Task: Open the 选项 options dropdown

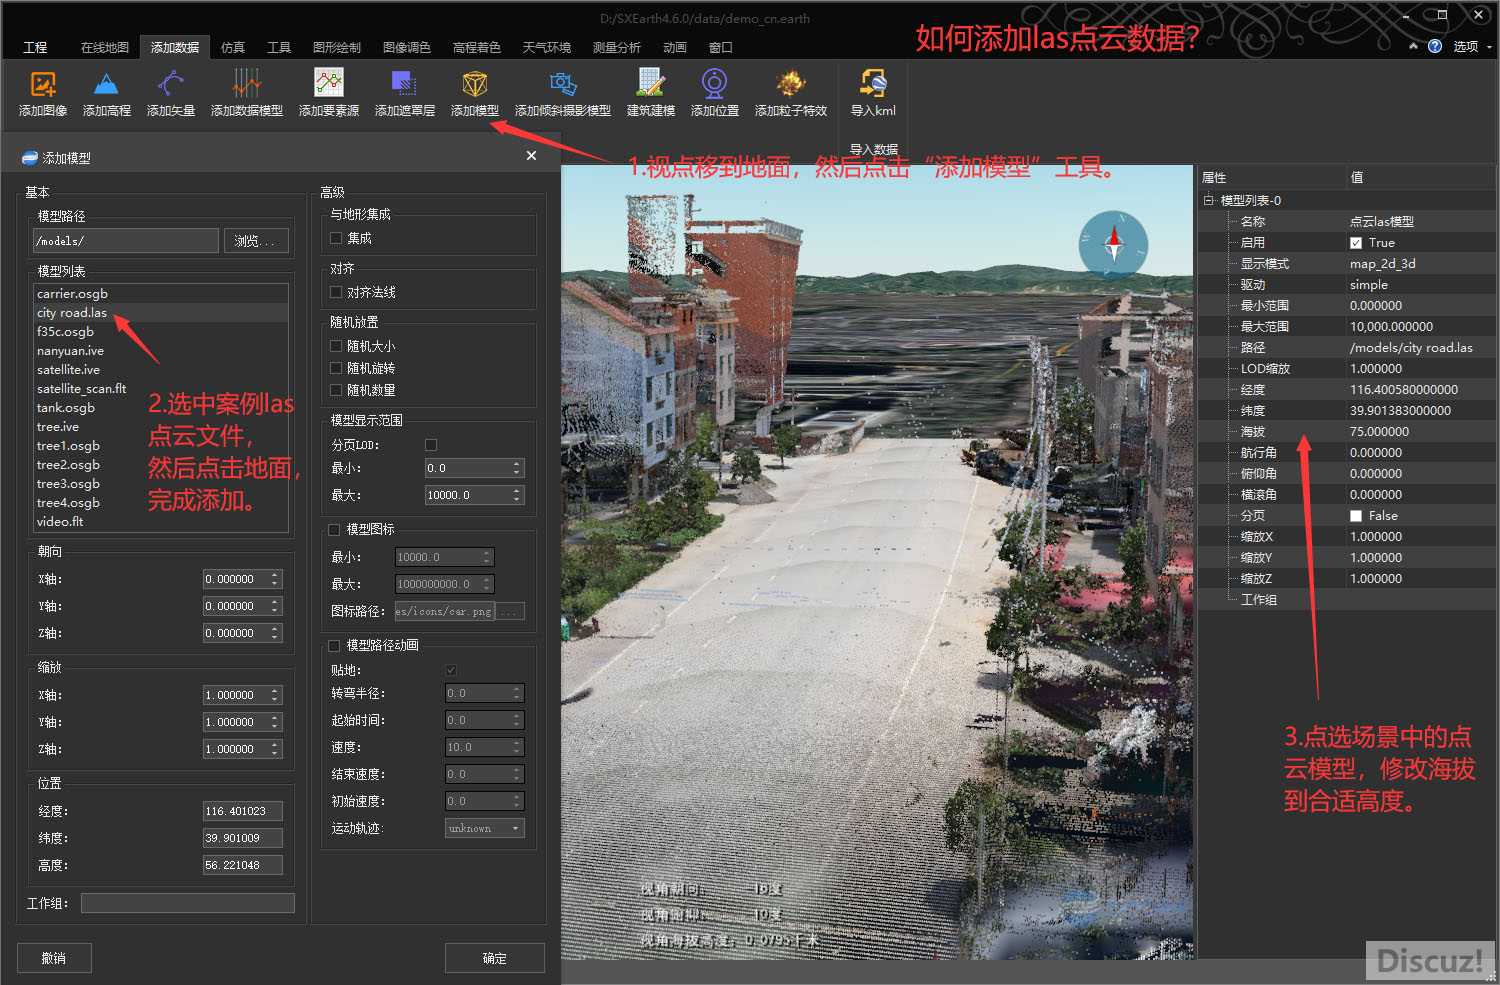Action: (x=1473, y=46)
